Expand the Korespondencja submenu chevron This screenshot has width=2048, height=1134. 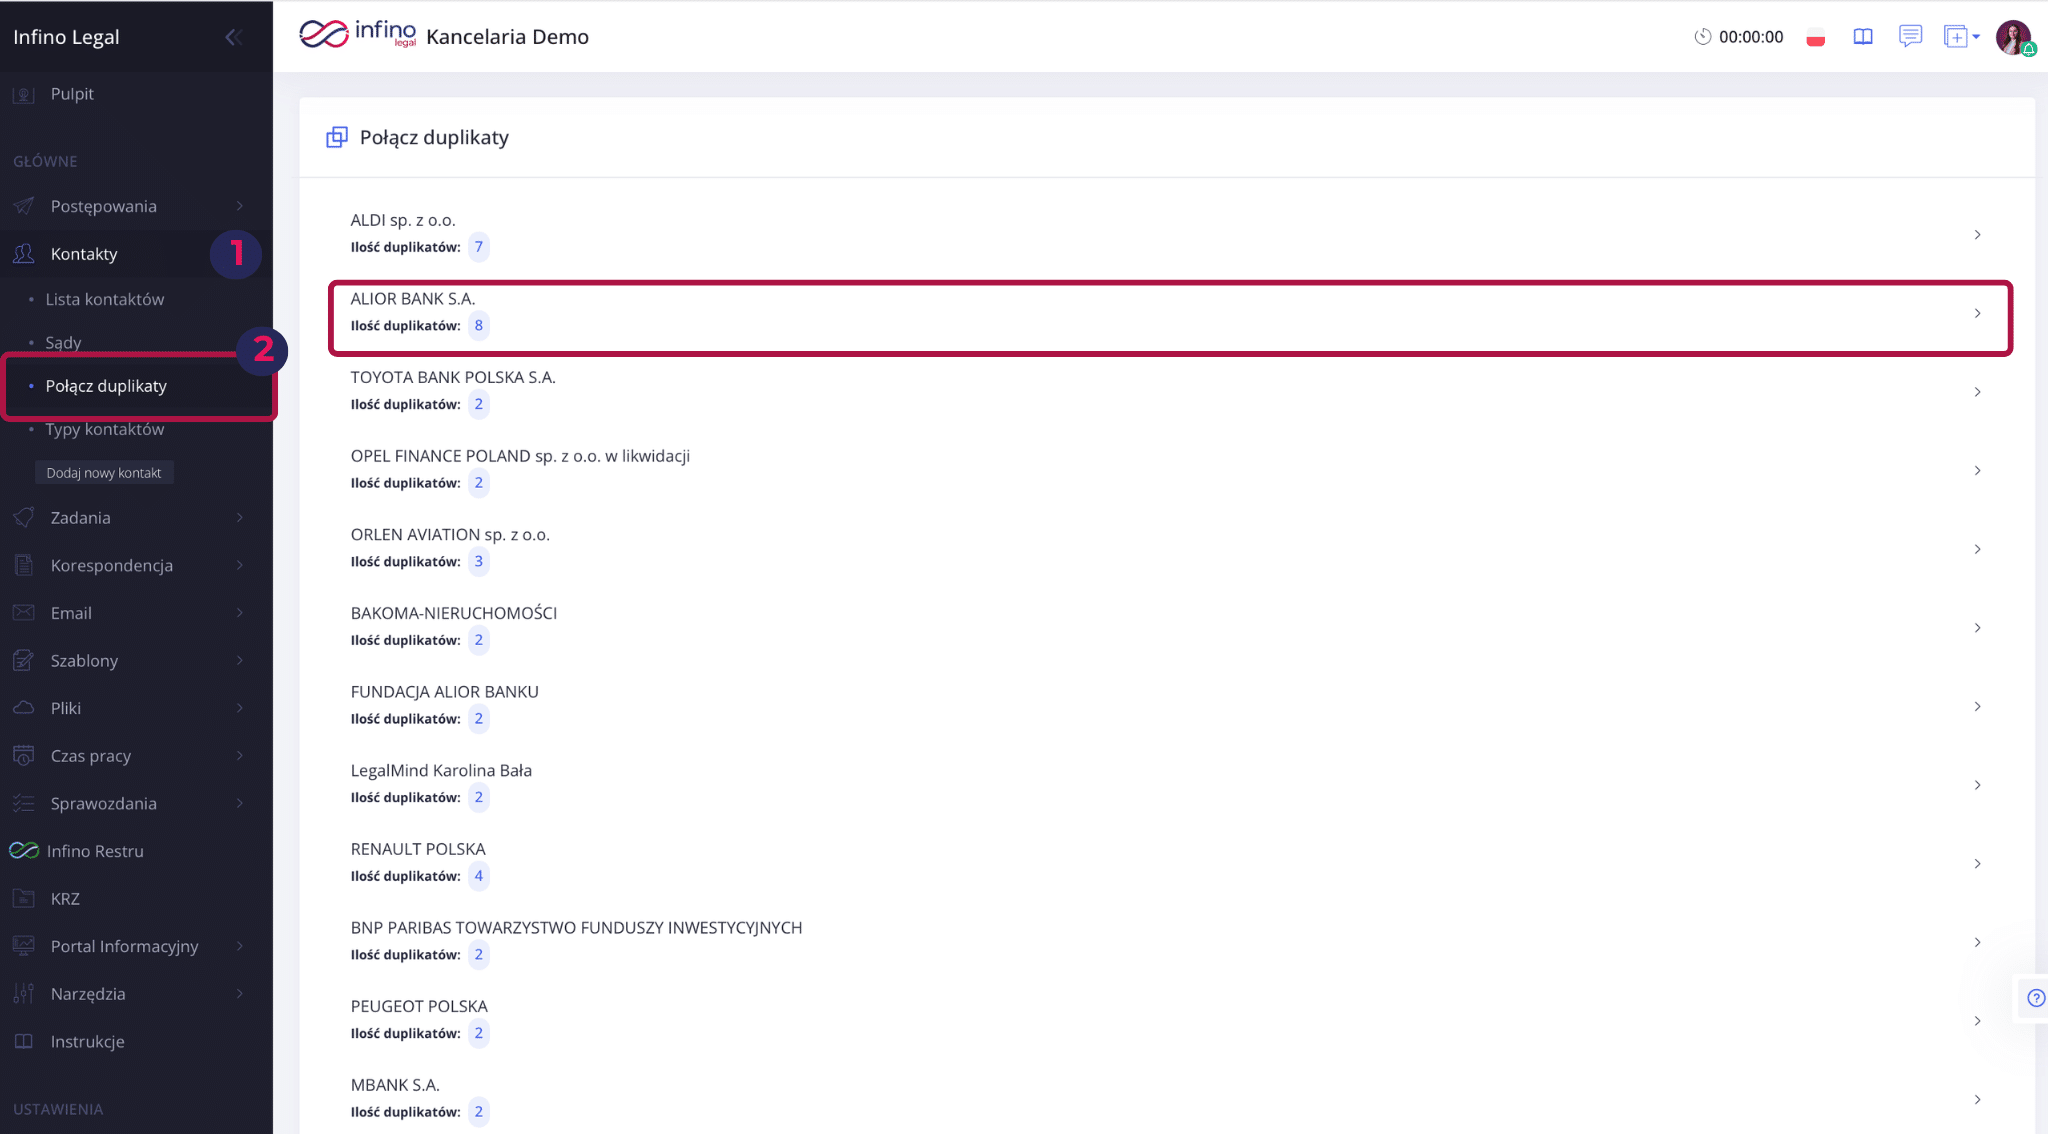click(x=240, y=565)
